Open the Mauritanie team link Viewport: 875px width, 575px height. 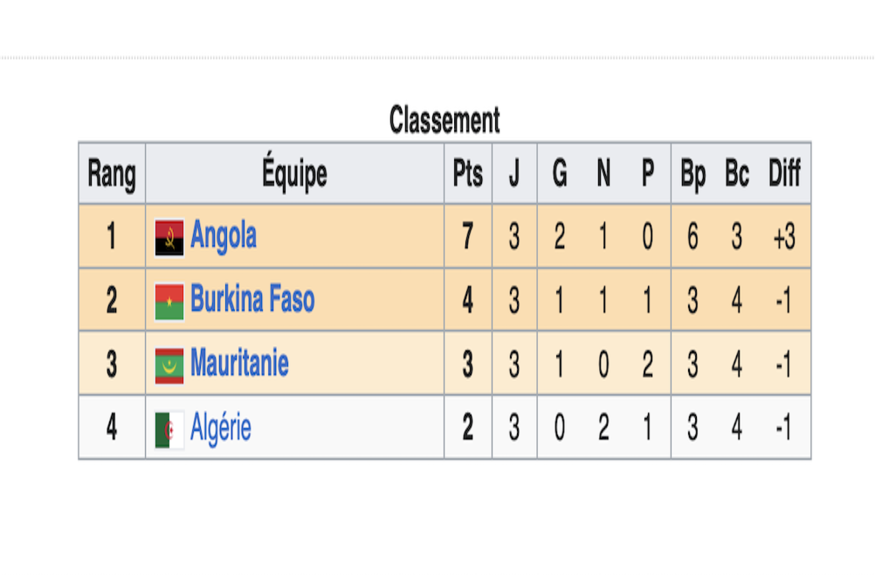(239, 363)
